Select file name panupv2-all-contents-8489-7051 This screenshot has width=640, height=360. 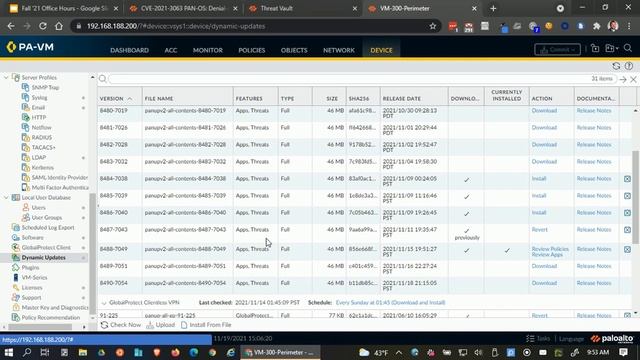(185, 266)
